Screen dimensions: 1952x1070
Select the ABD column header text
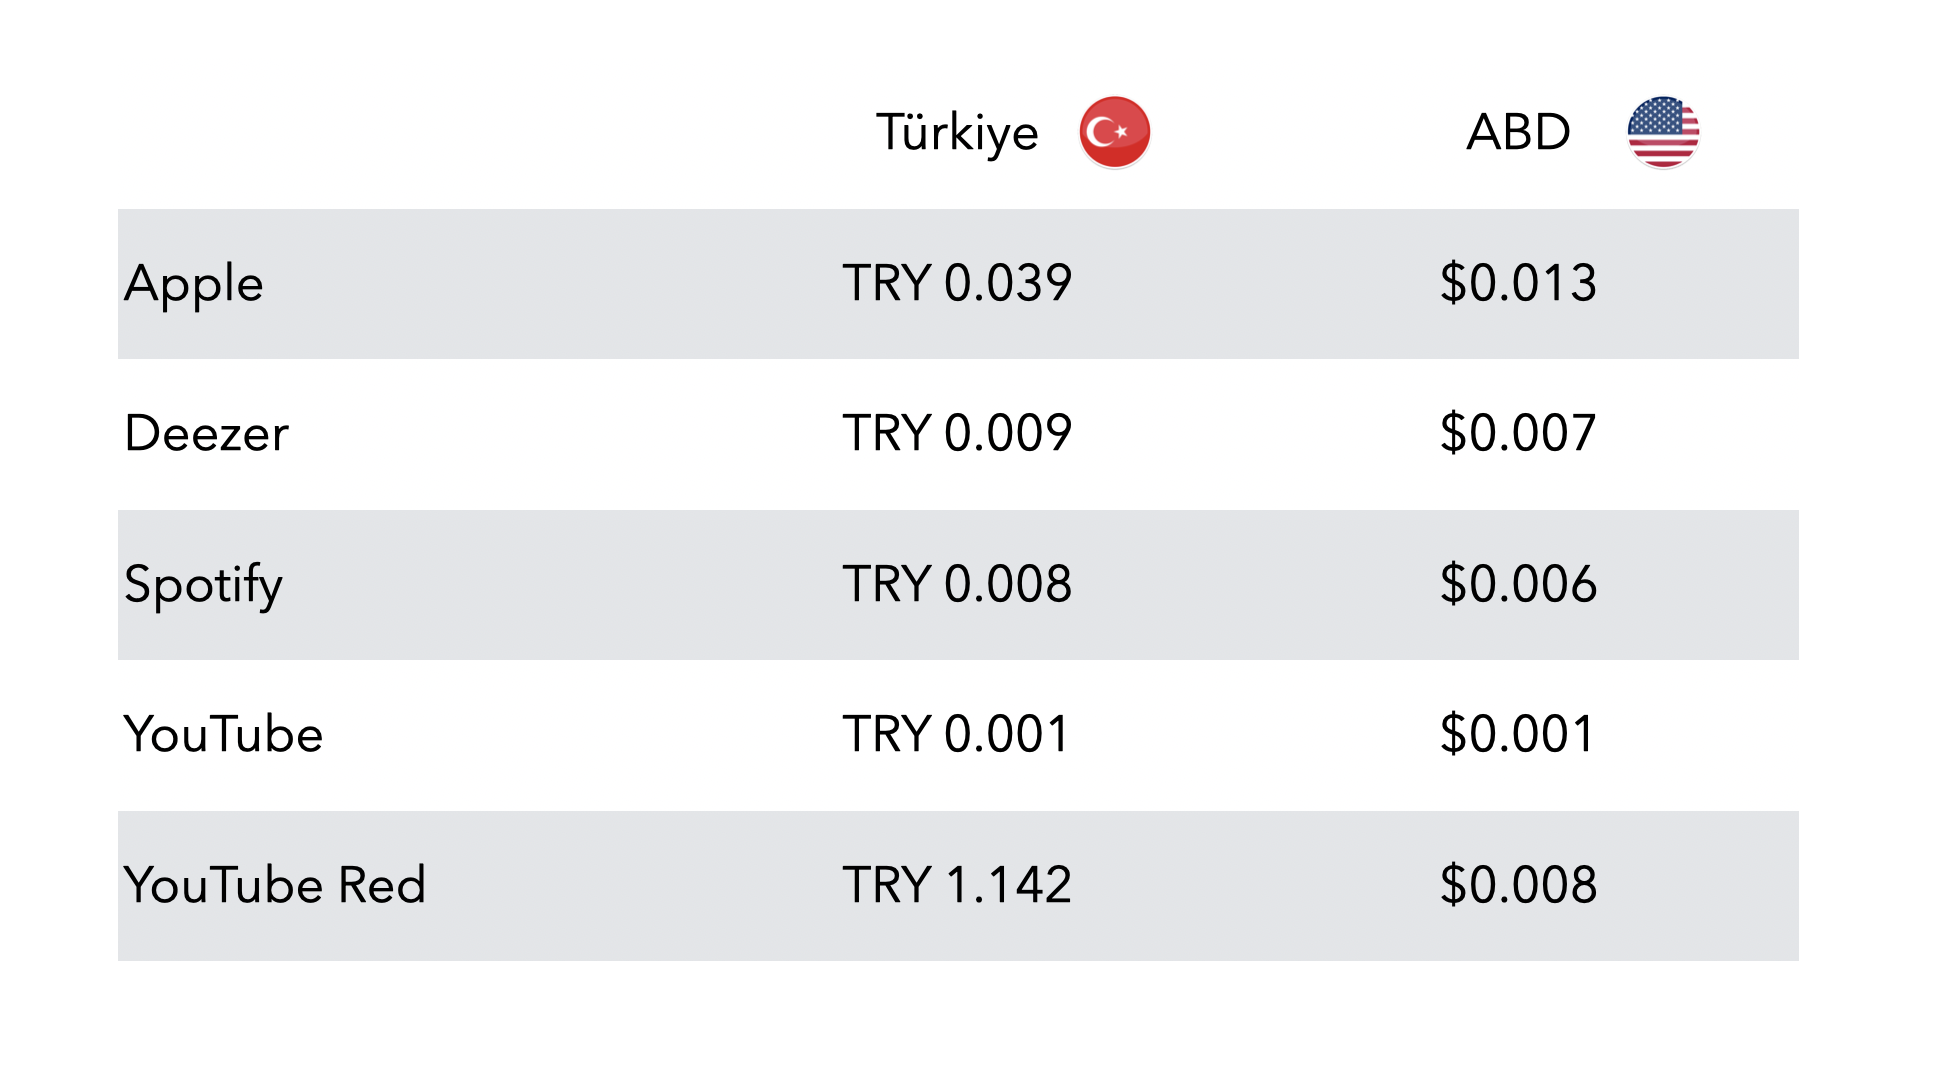point(1518,132)
